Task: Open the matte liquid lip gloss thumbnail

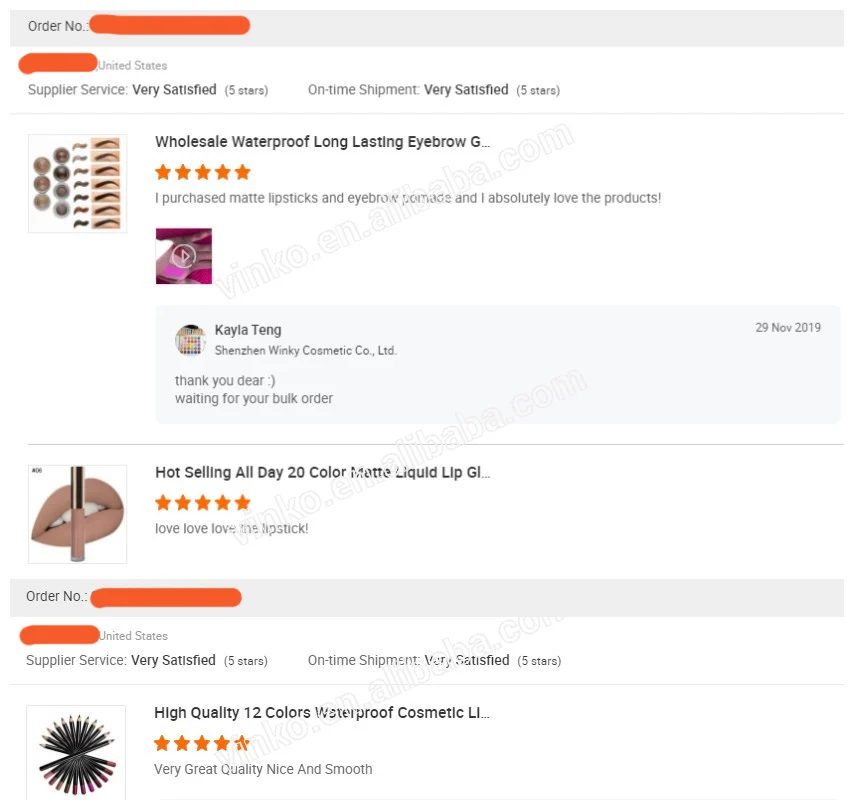Action: (77, 514)
